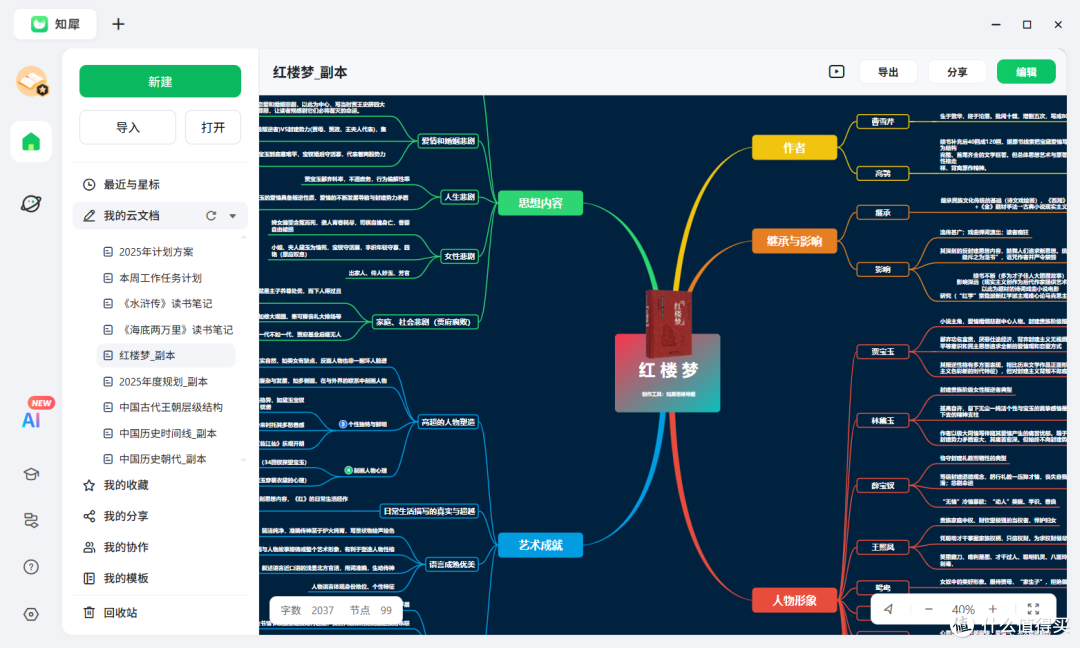Add a new tab with plus icon
The height and width of the screenshot is (648, 1080).
[118, 24]
